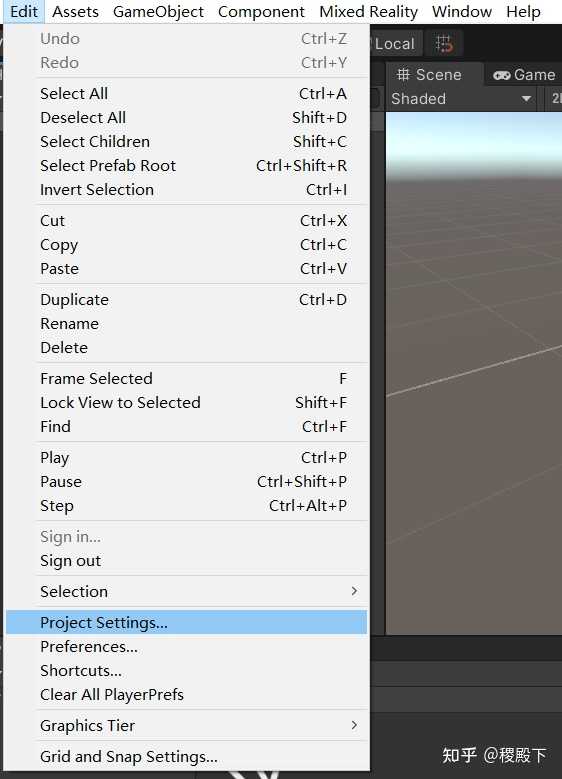This screenshot has height=779, width=562.
Task: Open the Assets menu
Action: (x=75, y=11)
